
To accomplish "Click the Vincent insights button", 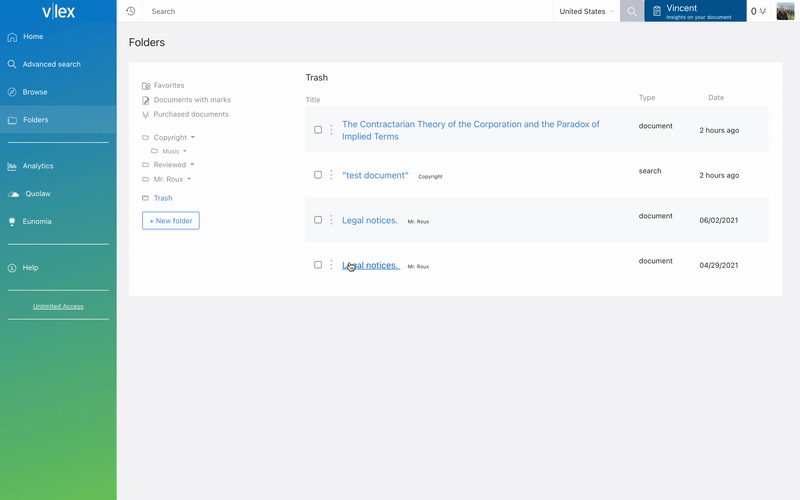I will coord(695,11).
